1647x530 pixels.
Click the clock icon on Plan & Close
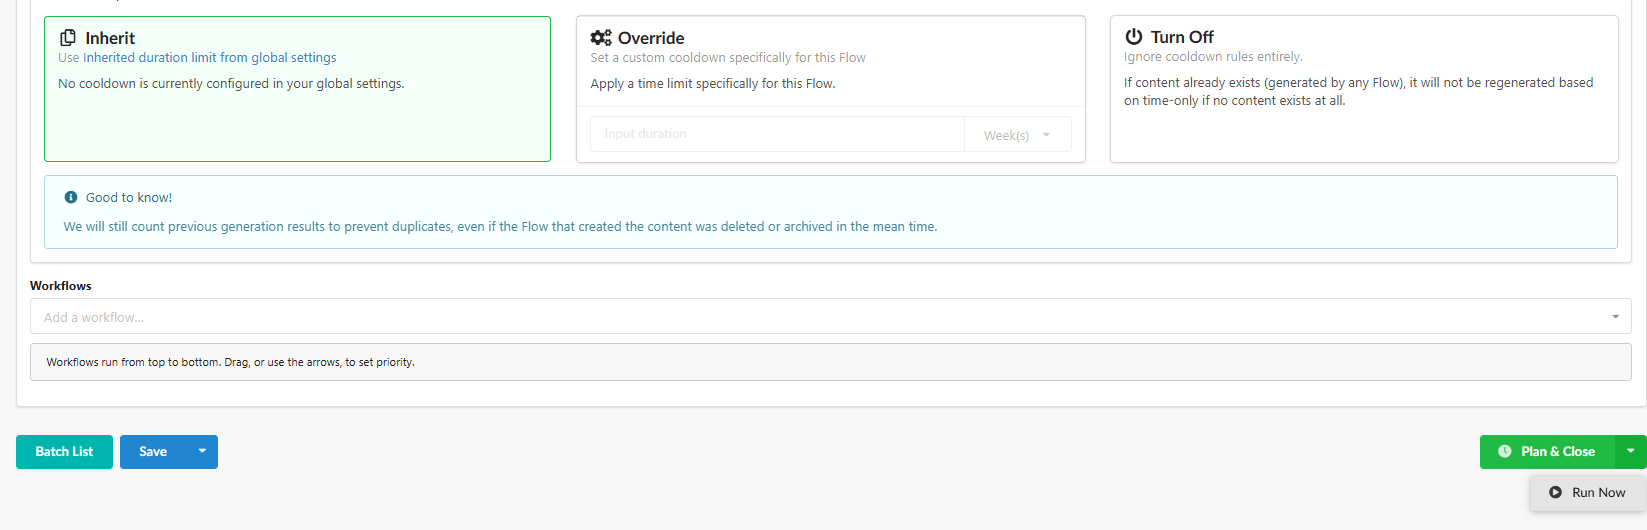1504,452
